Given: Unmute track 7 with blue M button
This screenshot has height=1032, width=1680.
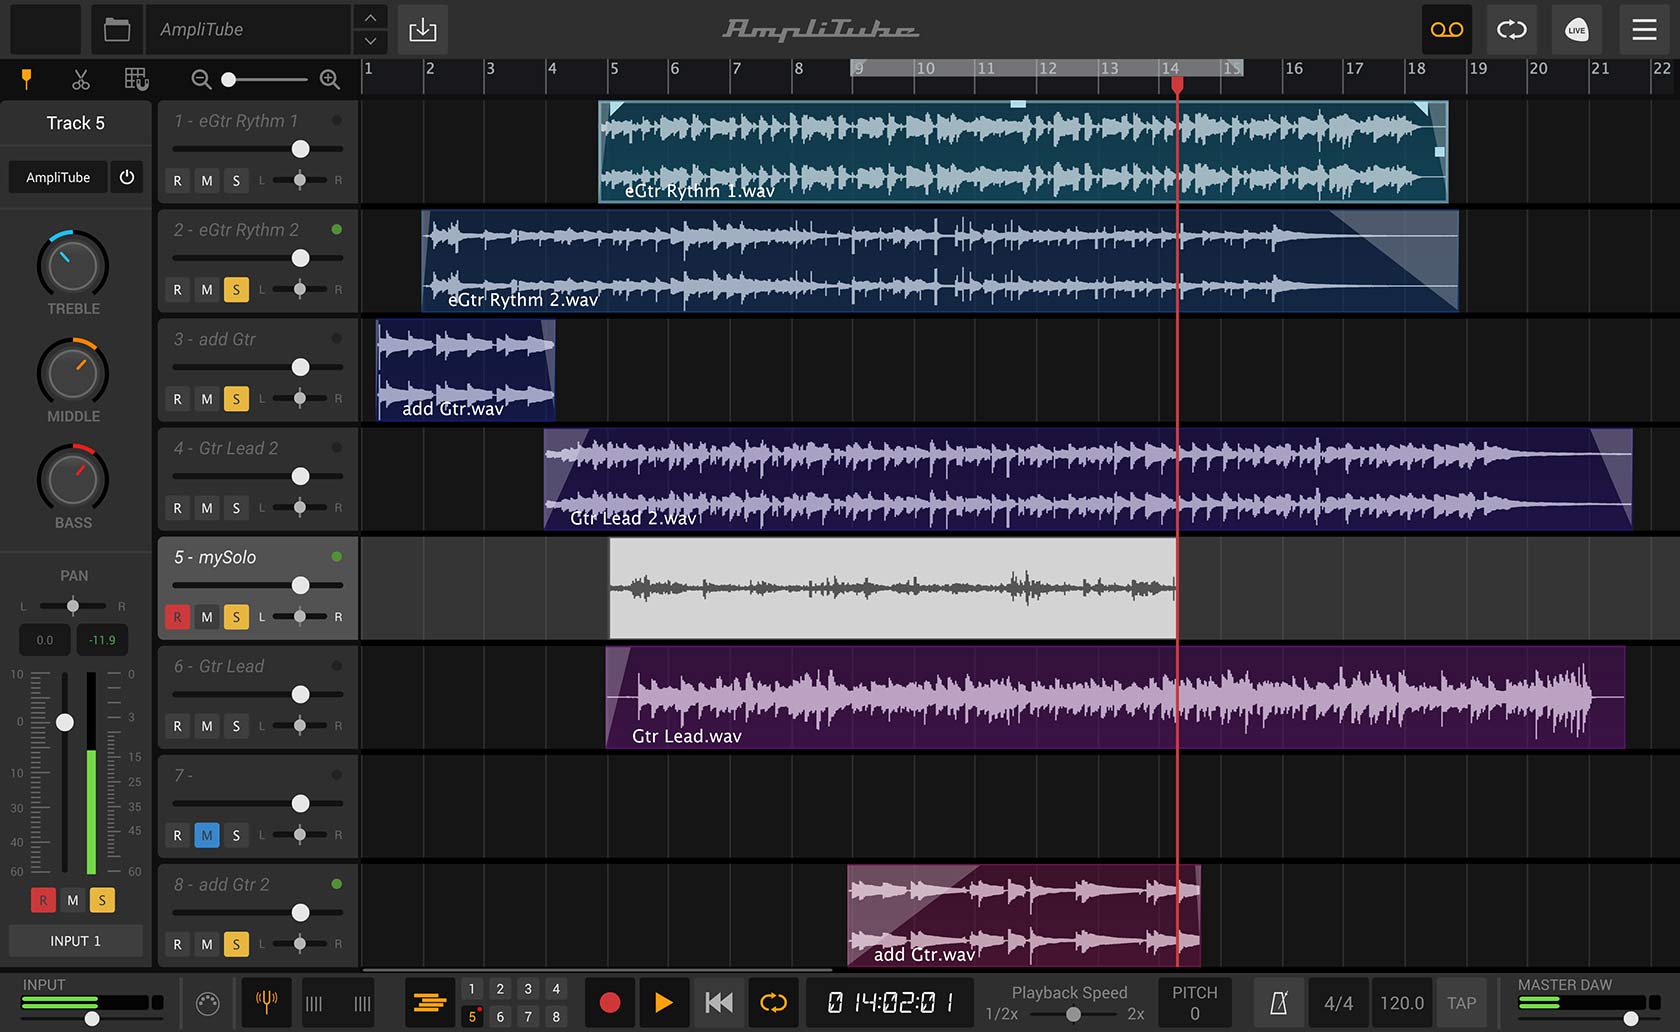Looking at the screenshot, I should click(x=207, y=835).
